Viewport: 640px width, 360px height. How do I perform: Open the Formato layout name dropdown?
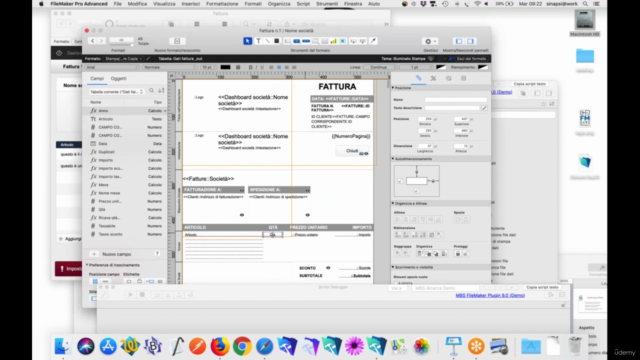[123, 59]
